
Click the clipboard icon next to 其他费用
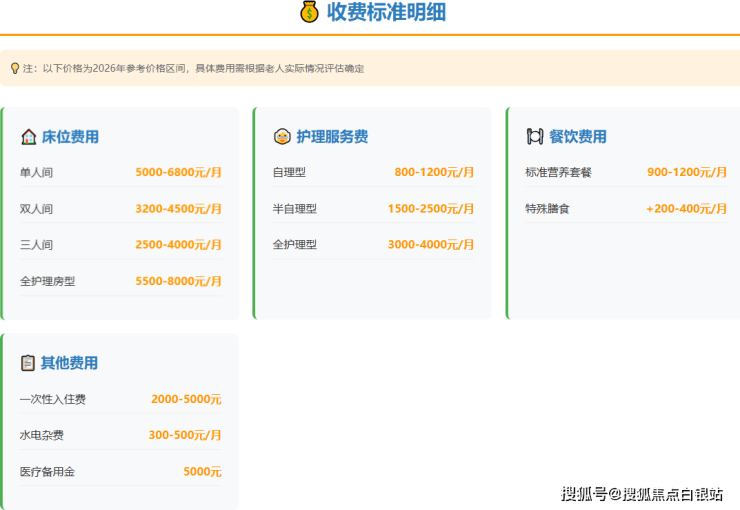[28, 363]
